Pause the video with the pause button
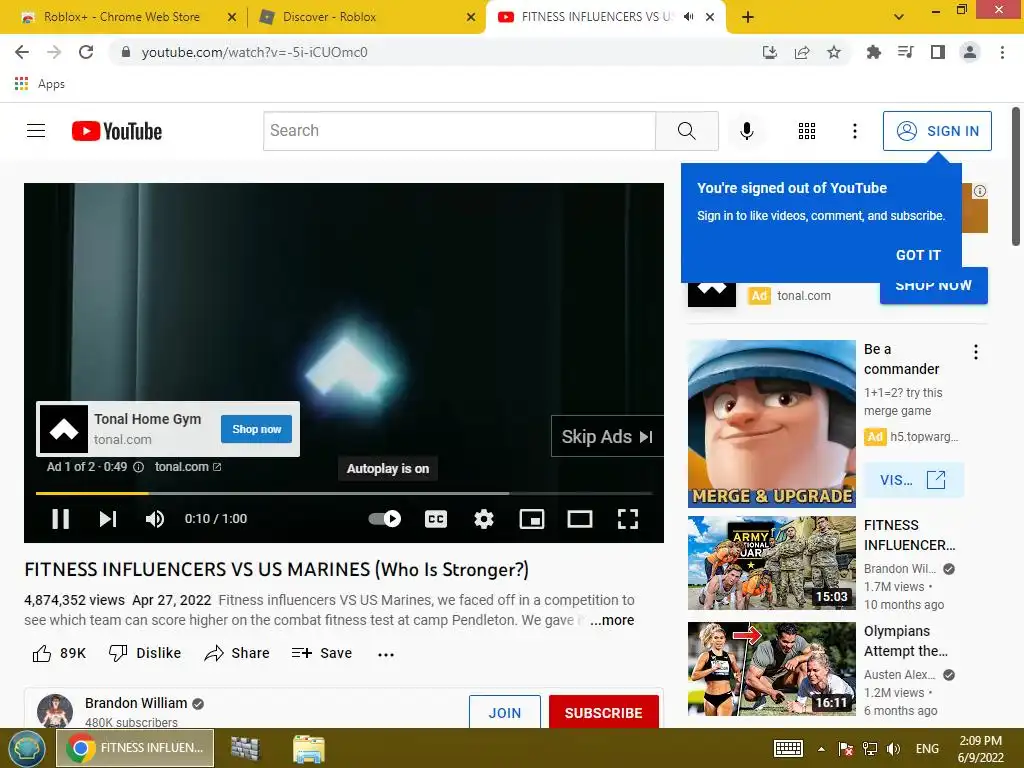Viewport: 1024px width, 768px height. pyautogui.click(x=61, y=519)
